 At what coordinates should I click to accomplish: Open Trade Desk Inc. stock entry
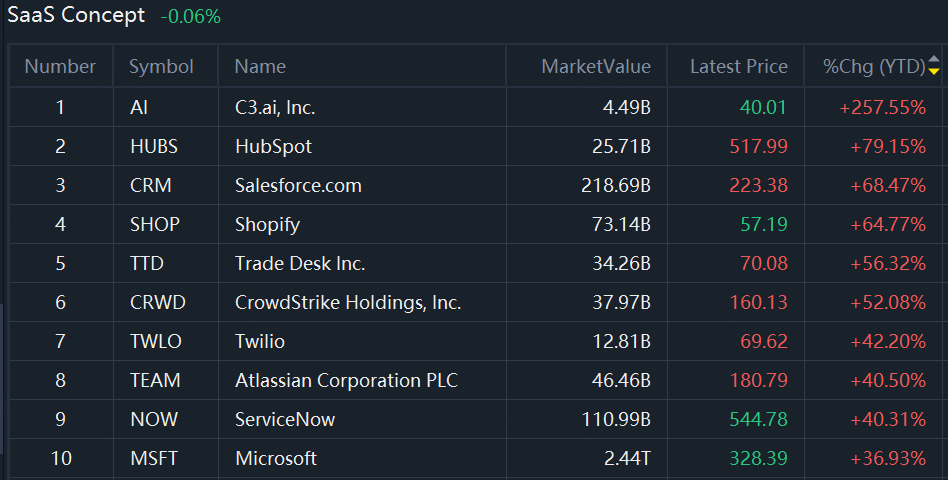[x=300, y=263]
